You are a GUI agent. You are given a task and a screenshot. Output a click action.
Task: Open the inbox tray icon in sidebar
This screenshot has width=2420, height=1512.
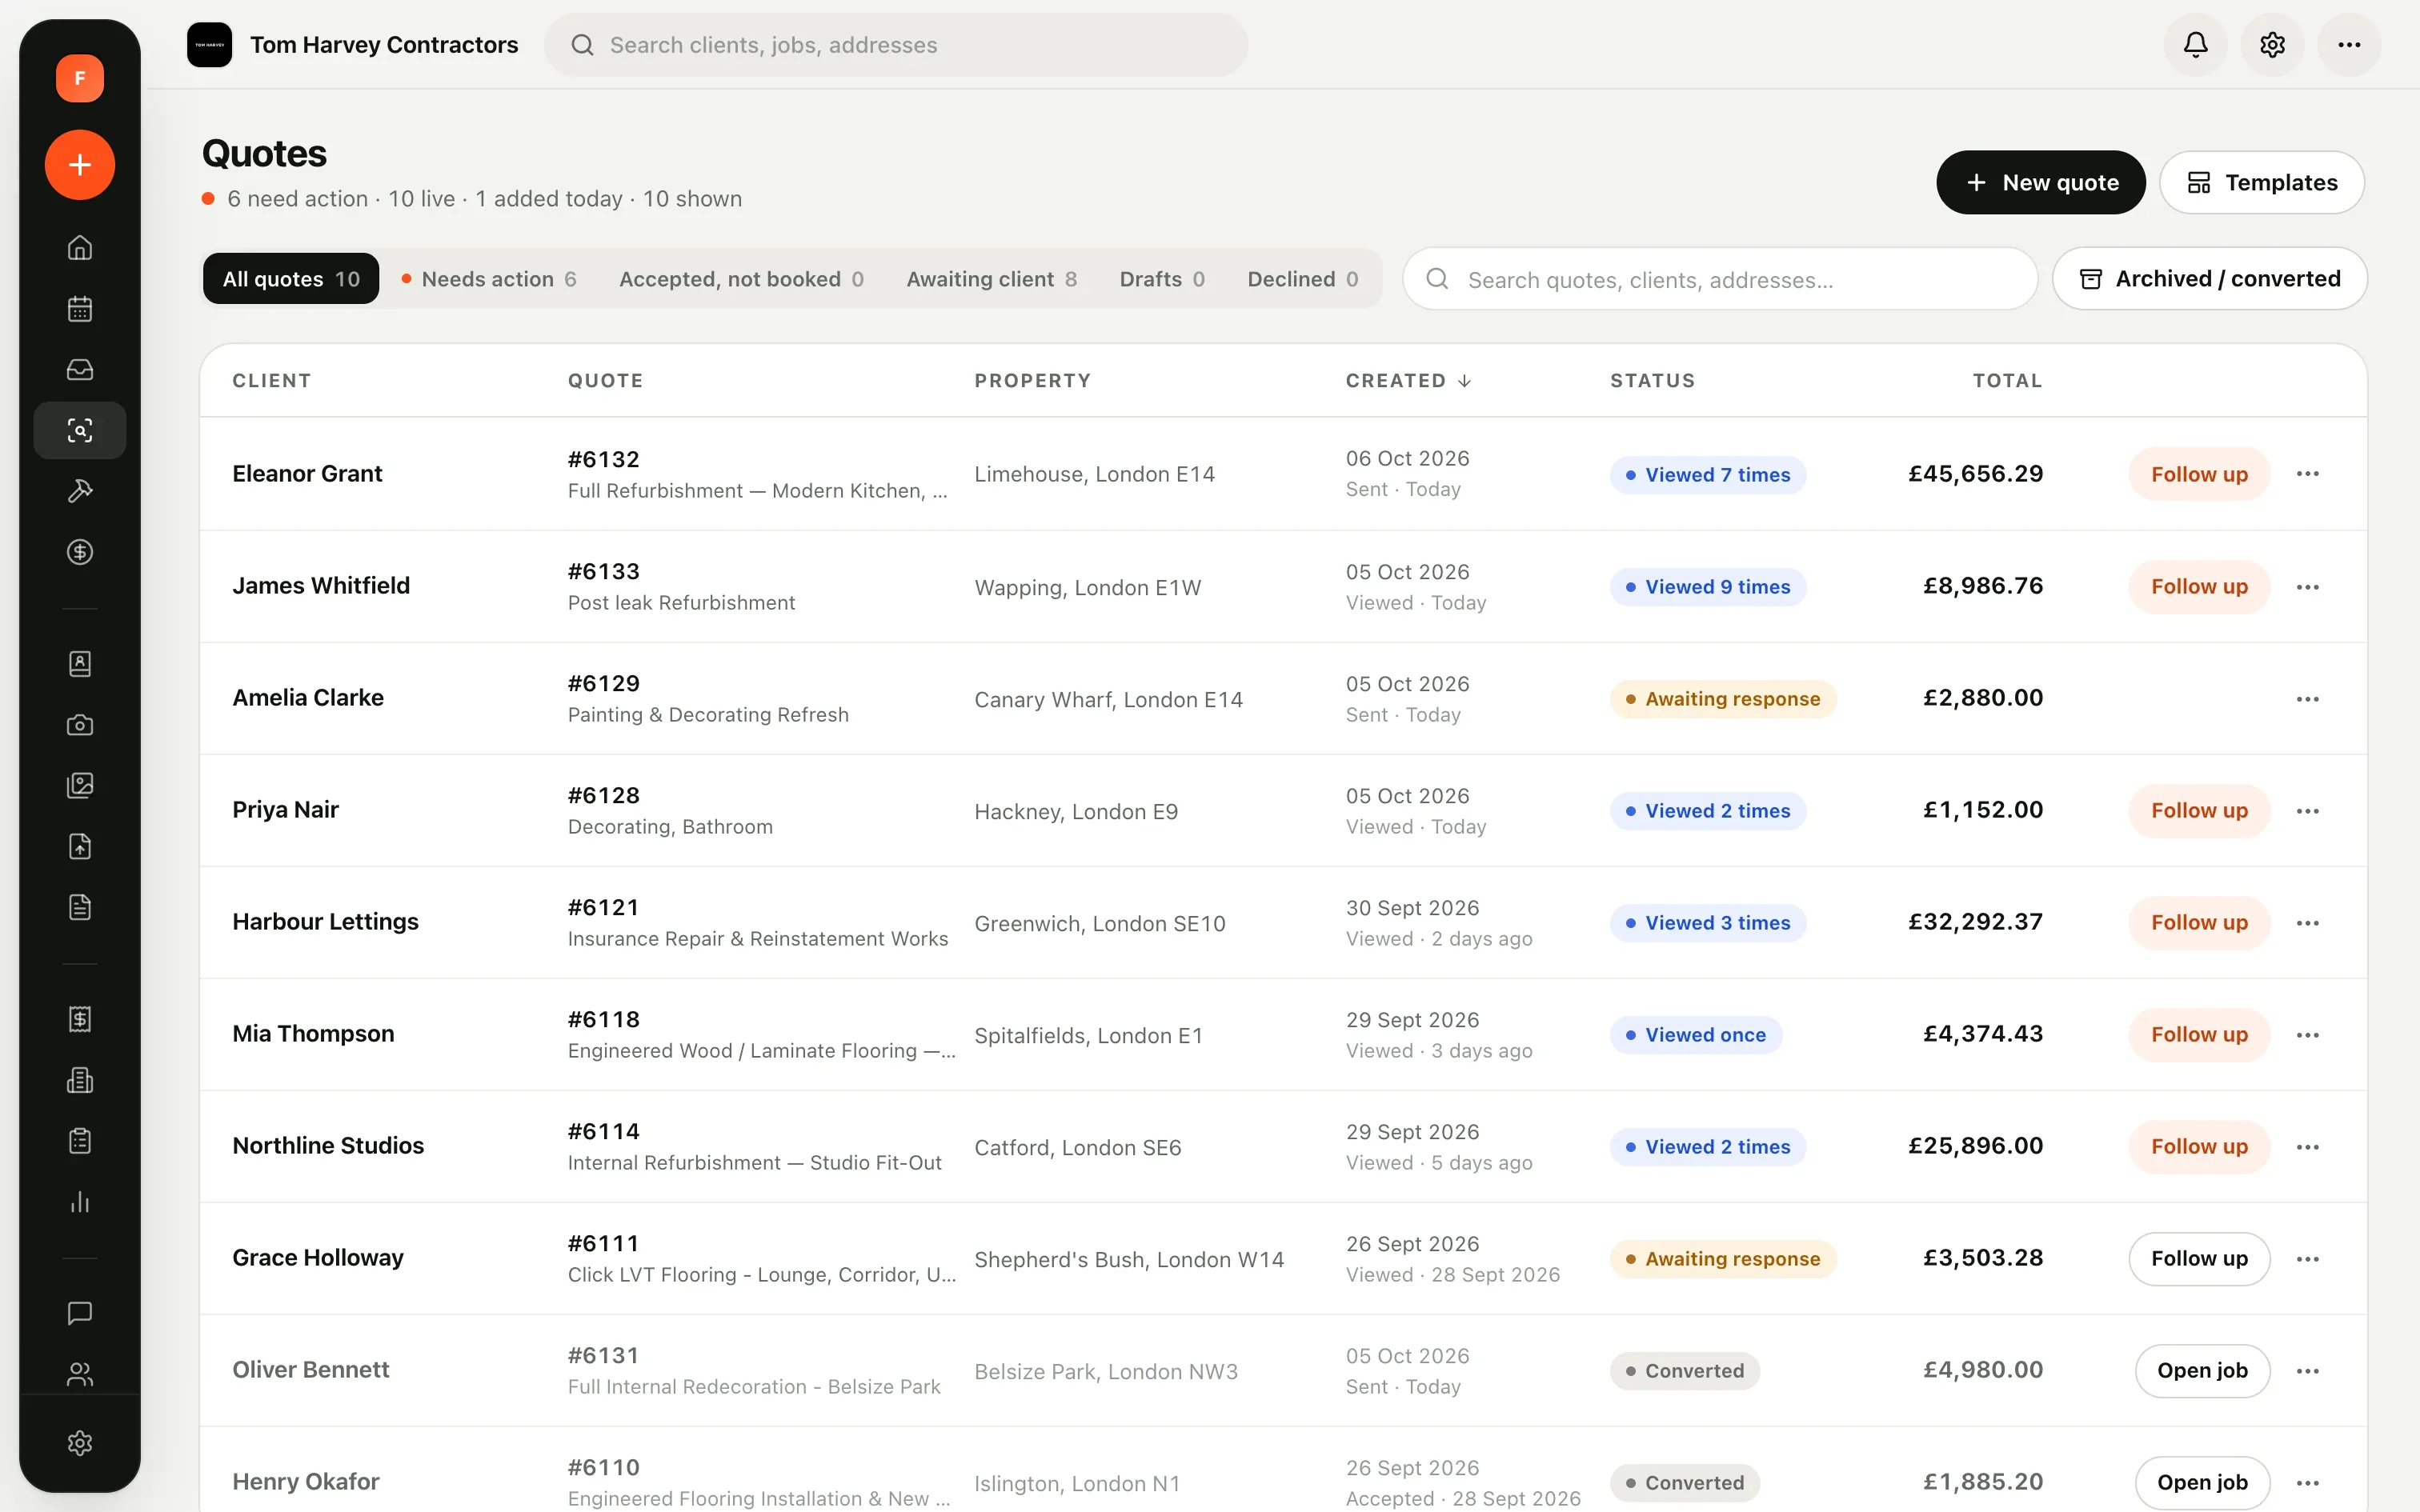click(80, 370)
